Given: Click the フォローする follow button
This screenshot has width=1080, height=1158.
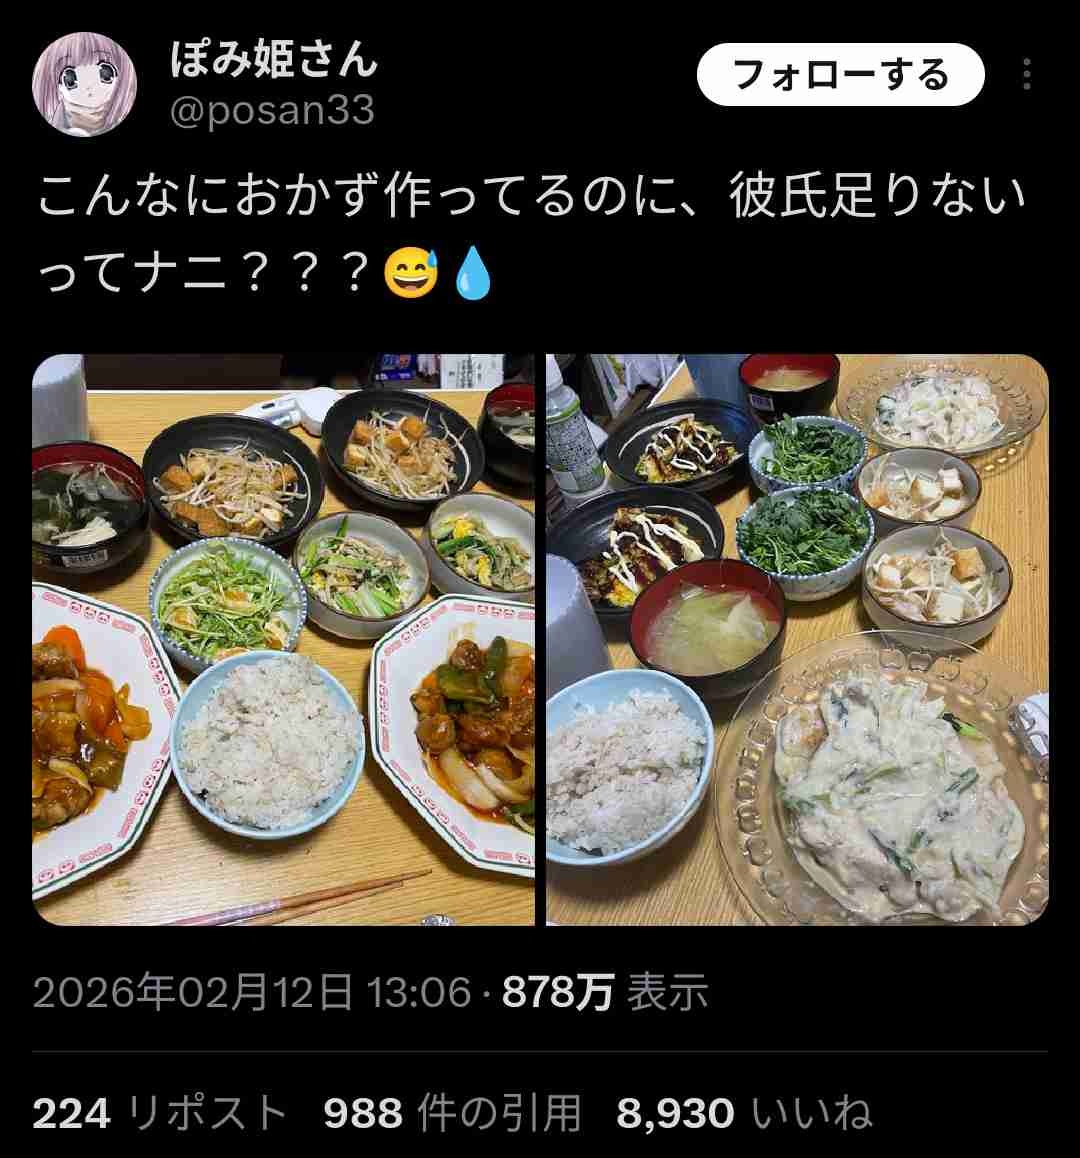Looking at the screenshot, I should (x=840, y=75).
